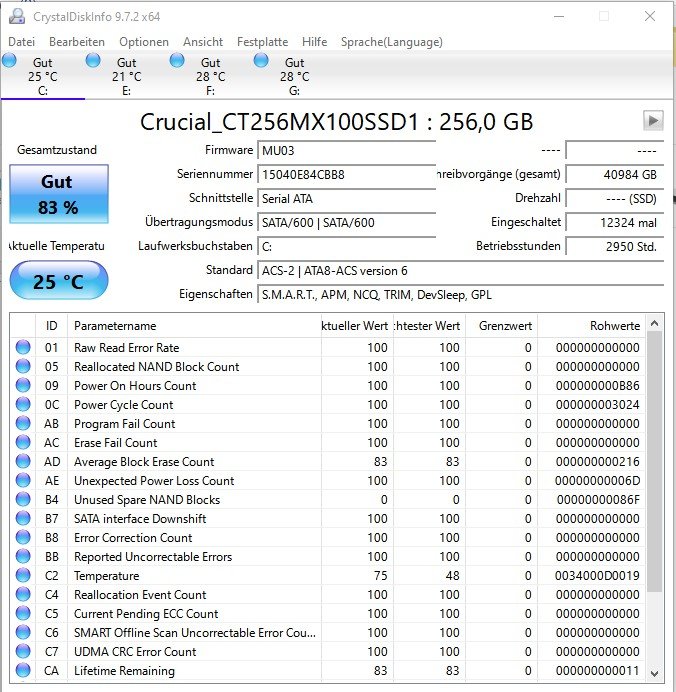The width and height of the screenshot is (676, 692).
Task: Click the status orb for Power Cycle Count
Action: (x=23, y=404)
